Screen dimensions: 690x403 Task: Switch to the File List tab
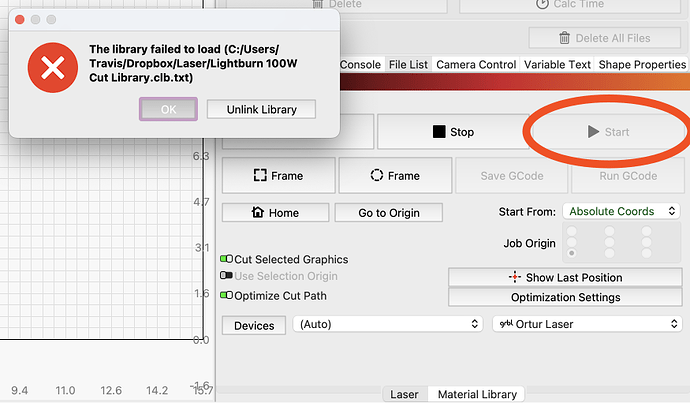pyautogui.click(x=408, y=65)
